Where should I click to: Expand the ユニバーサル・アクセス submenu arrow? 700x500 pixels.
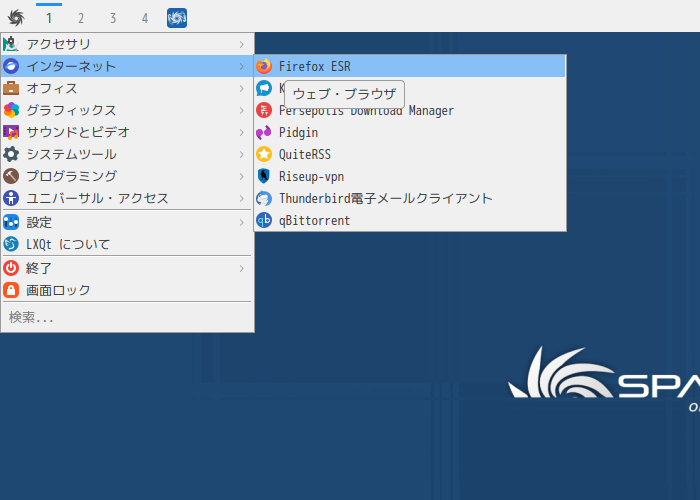(x=242, y=198)
